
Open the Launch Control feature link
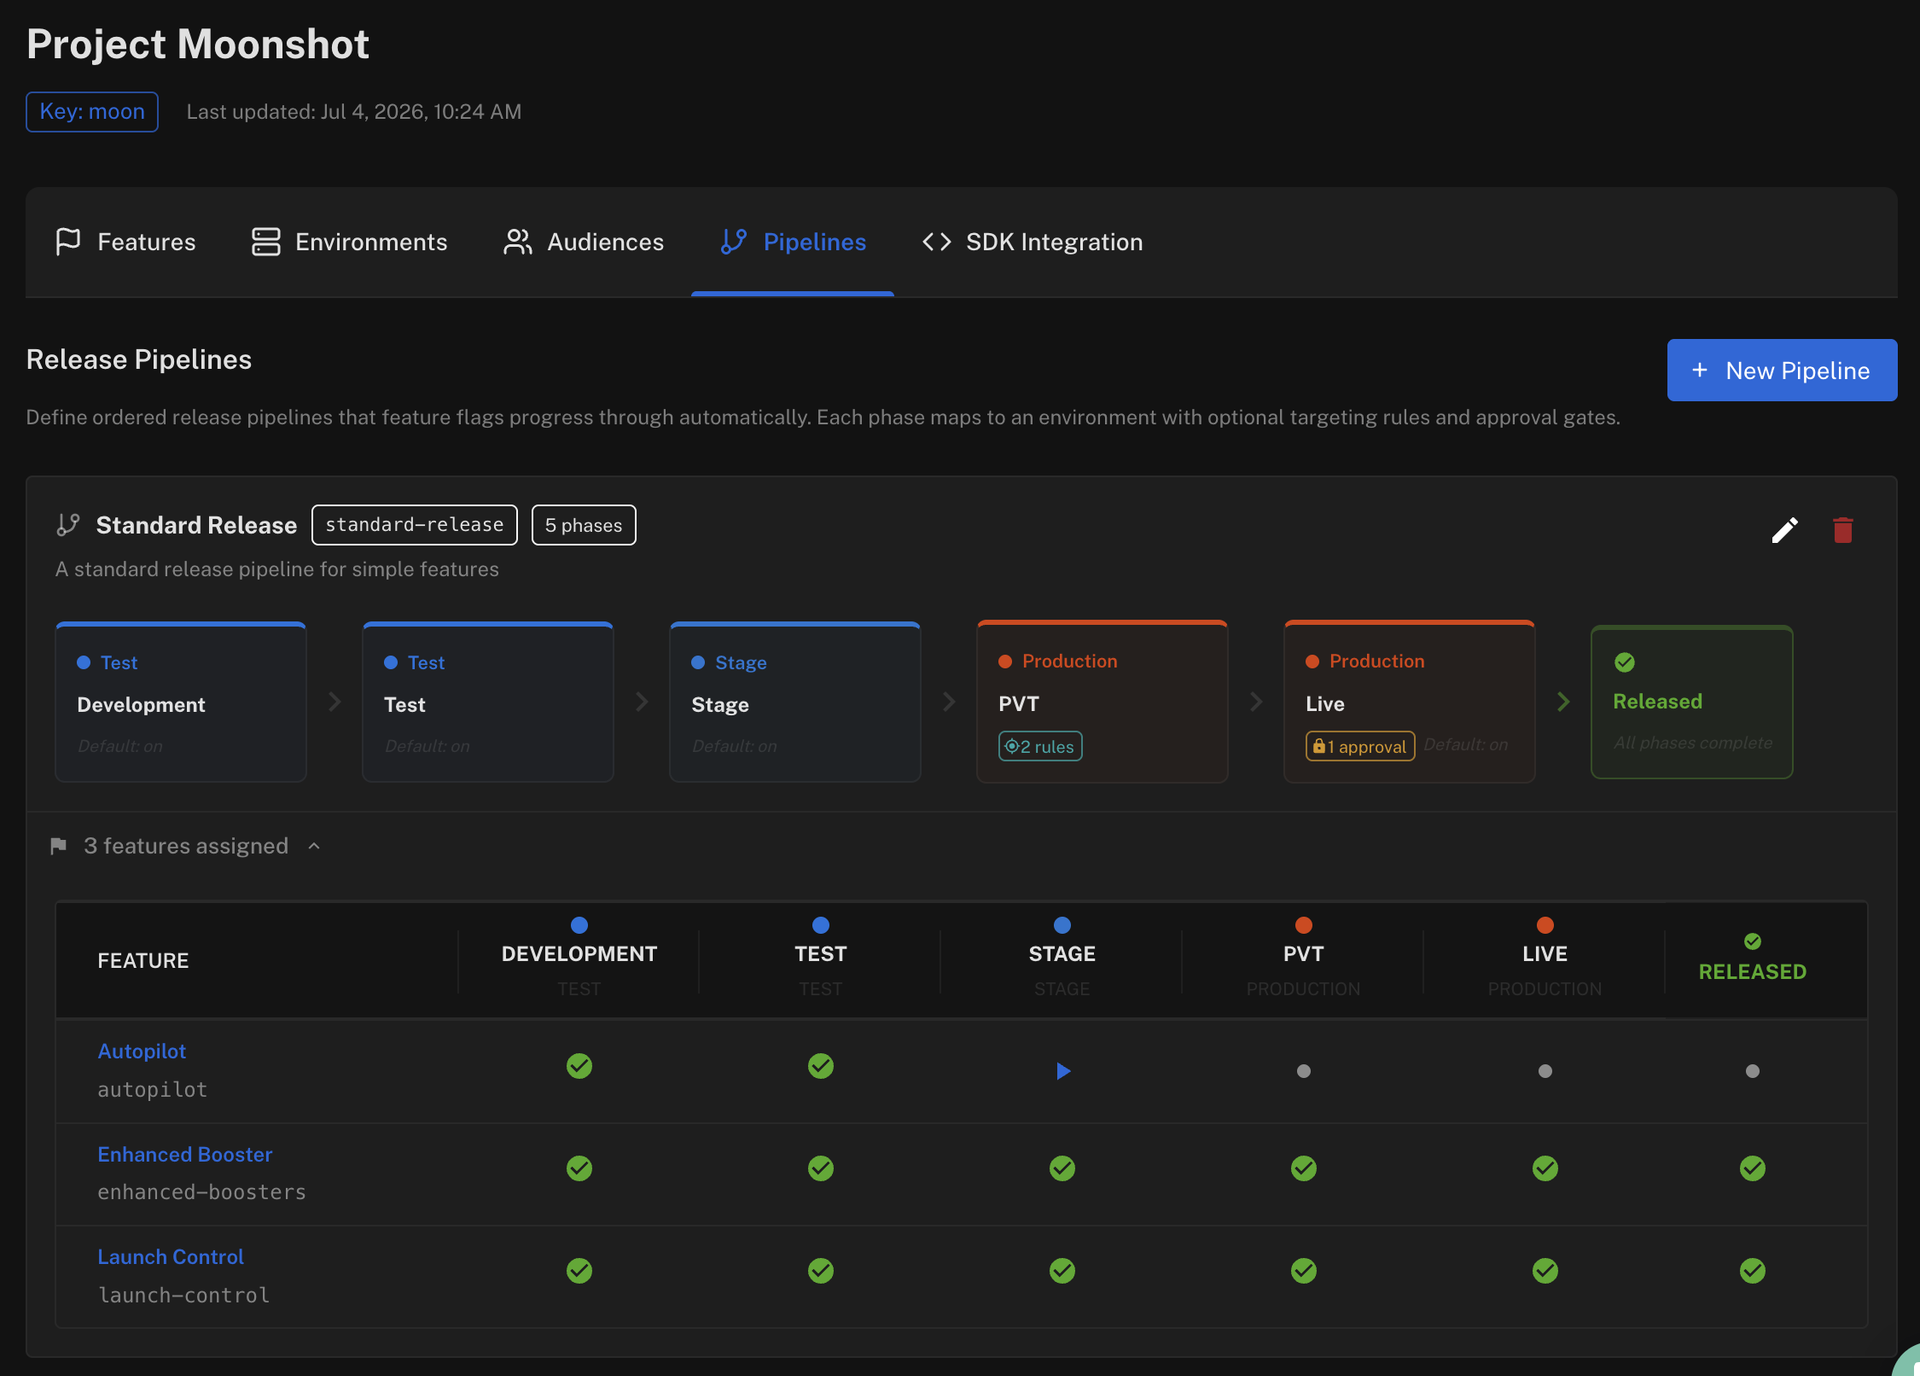[171, 1257]
